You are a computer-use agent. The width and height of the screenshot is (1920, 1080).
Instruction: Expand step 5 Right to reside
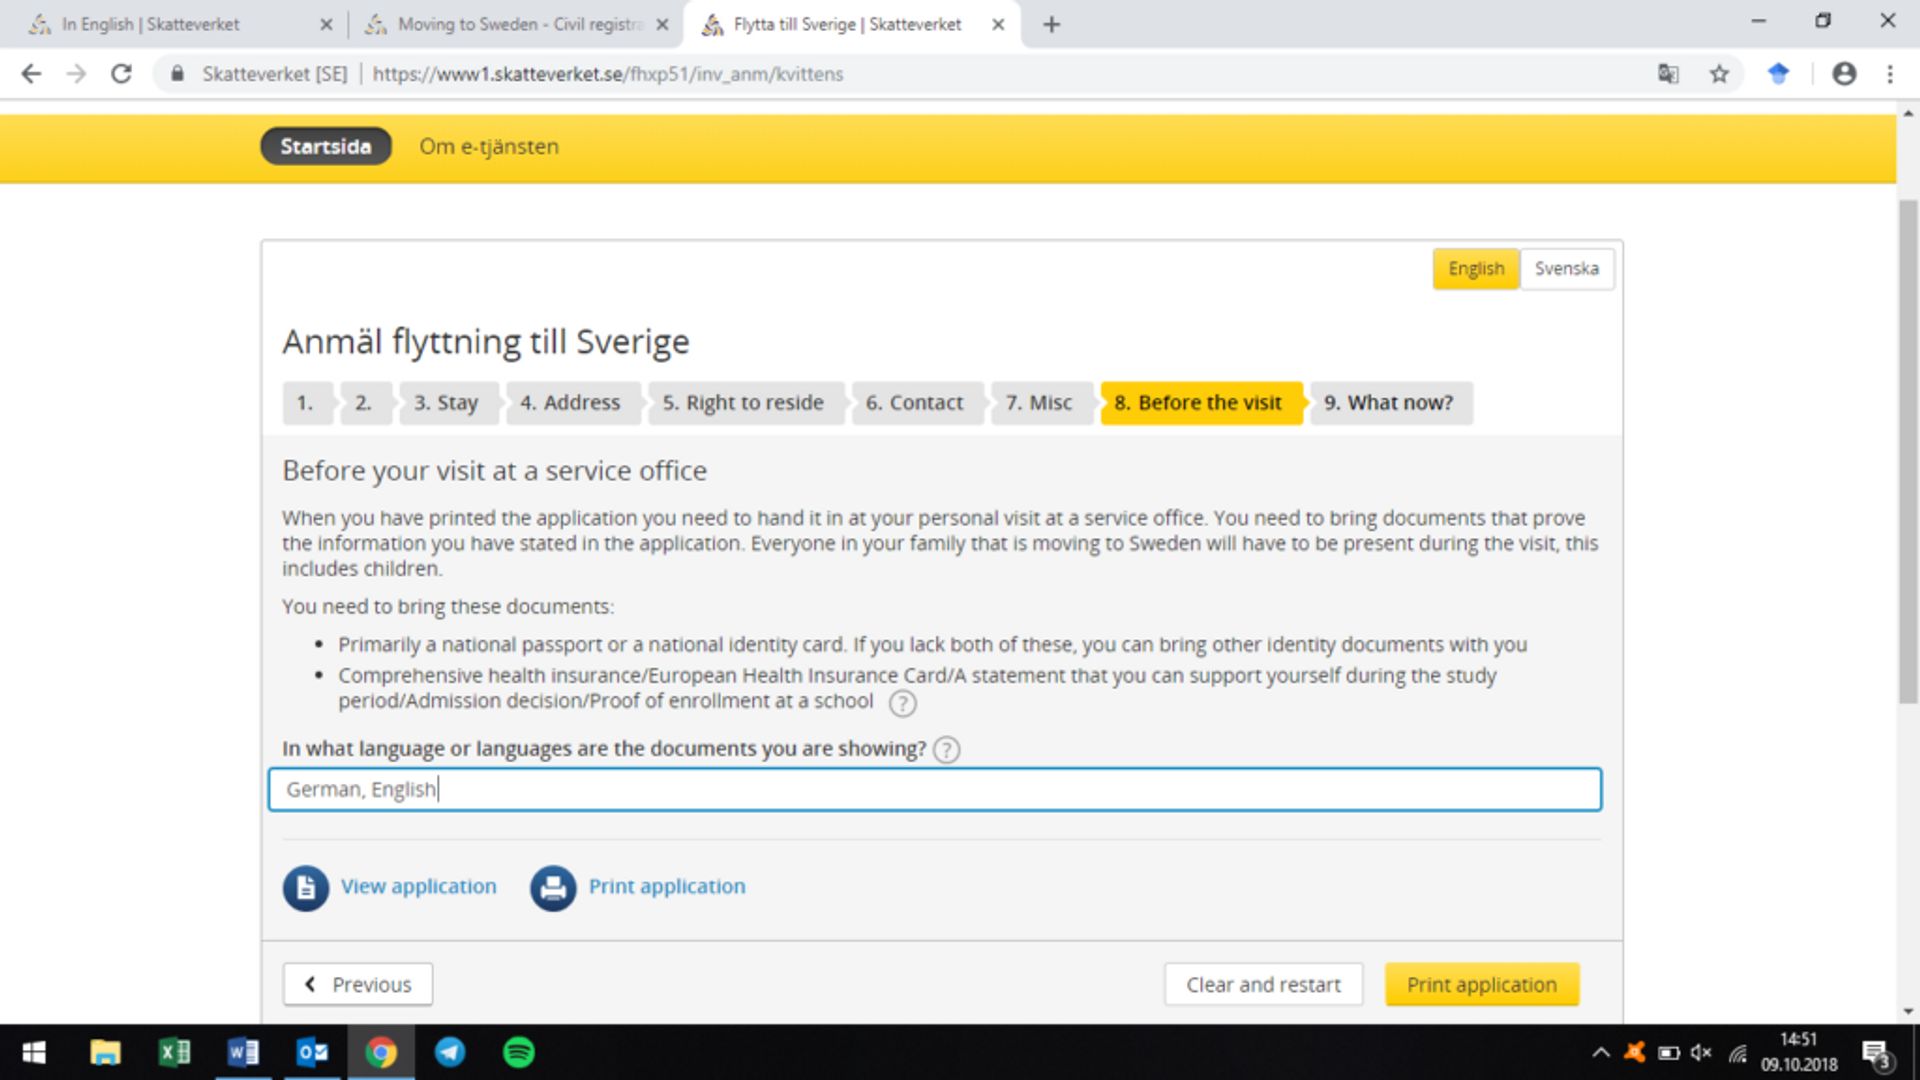coord(744,402)
